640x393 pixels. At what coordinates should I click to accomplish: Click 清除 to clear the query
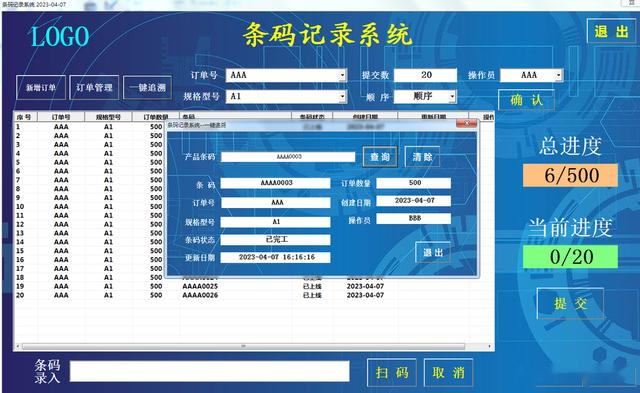point(422,157)
